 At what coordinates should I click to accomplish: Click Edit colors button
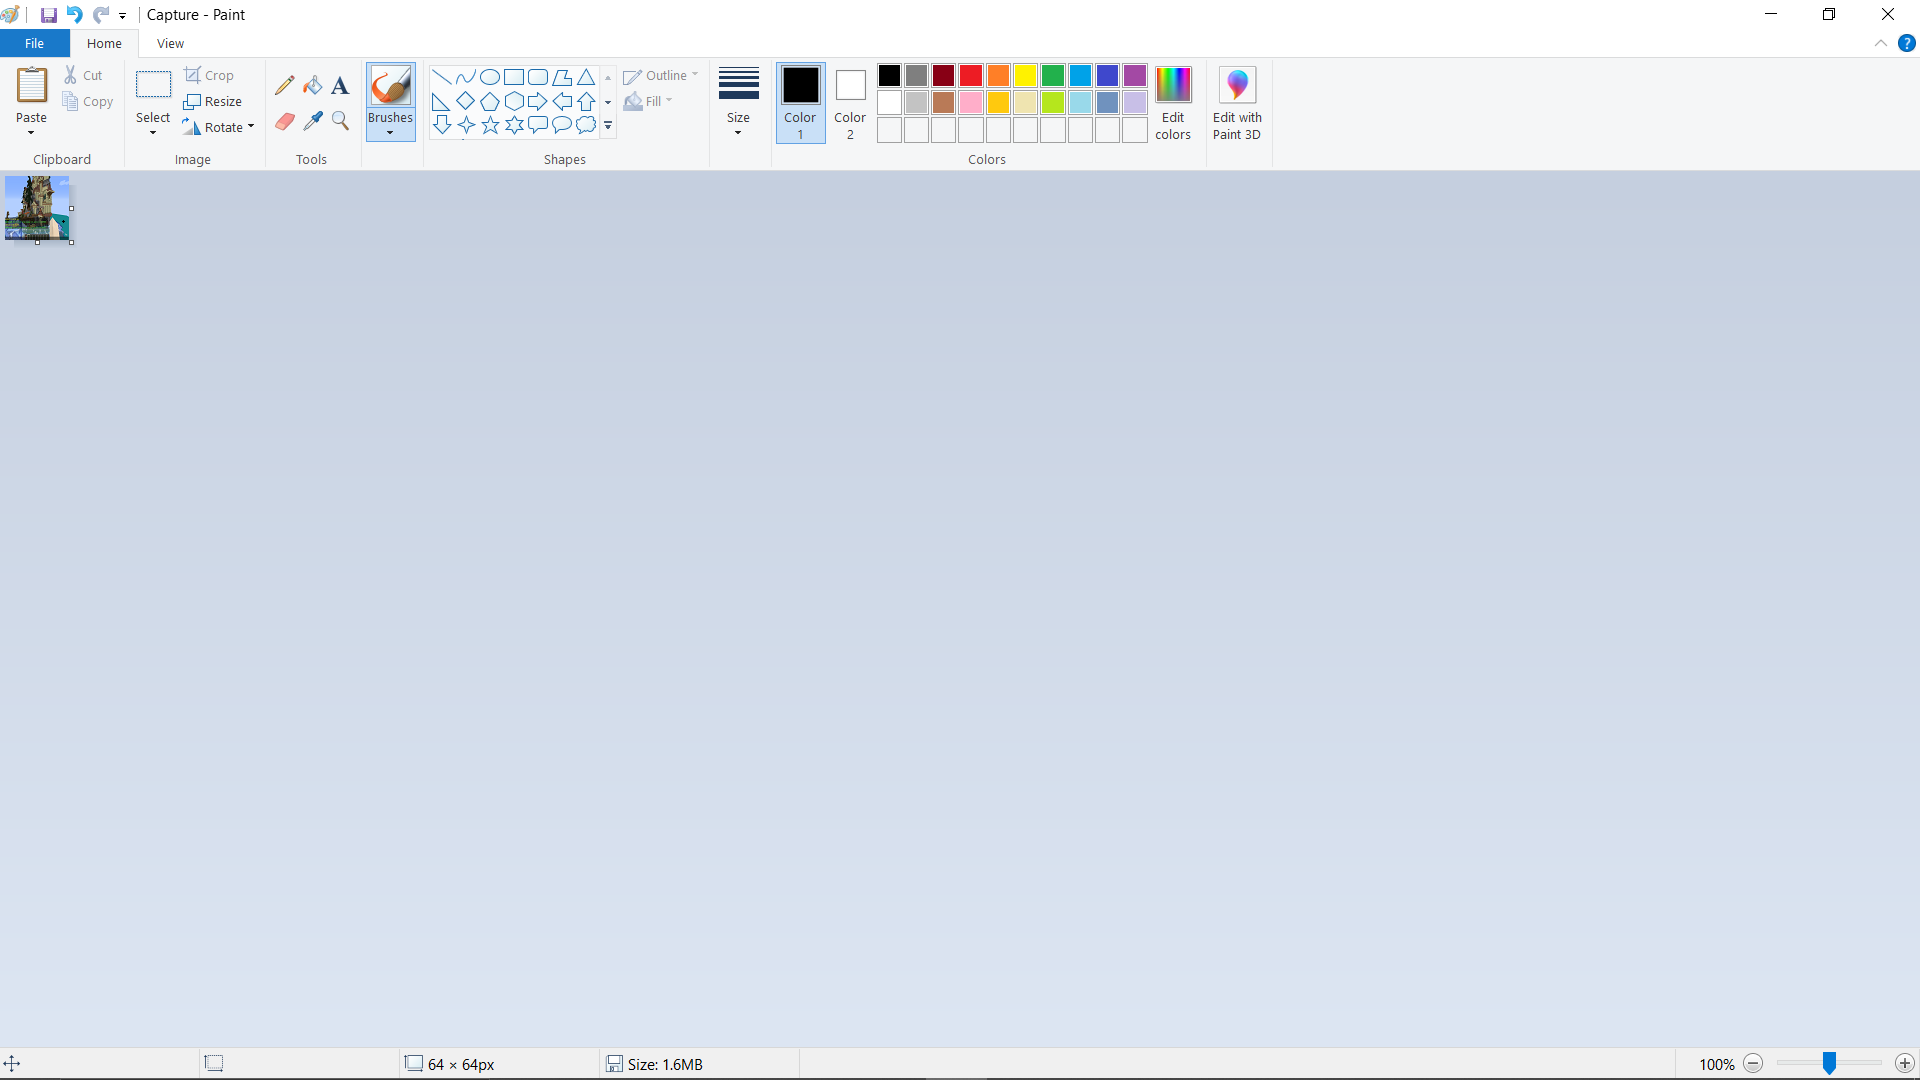1173,102
